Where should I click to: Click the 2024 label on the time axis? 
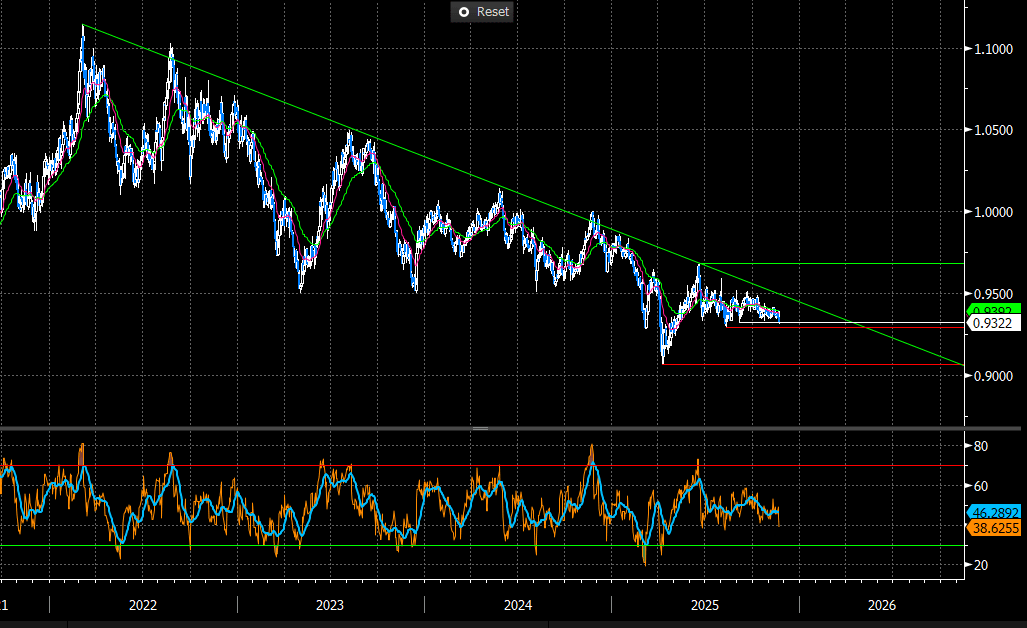[x=517, y=605]
